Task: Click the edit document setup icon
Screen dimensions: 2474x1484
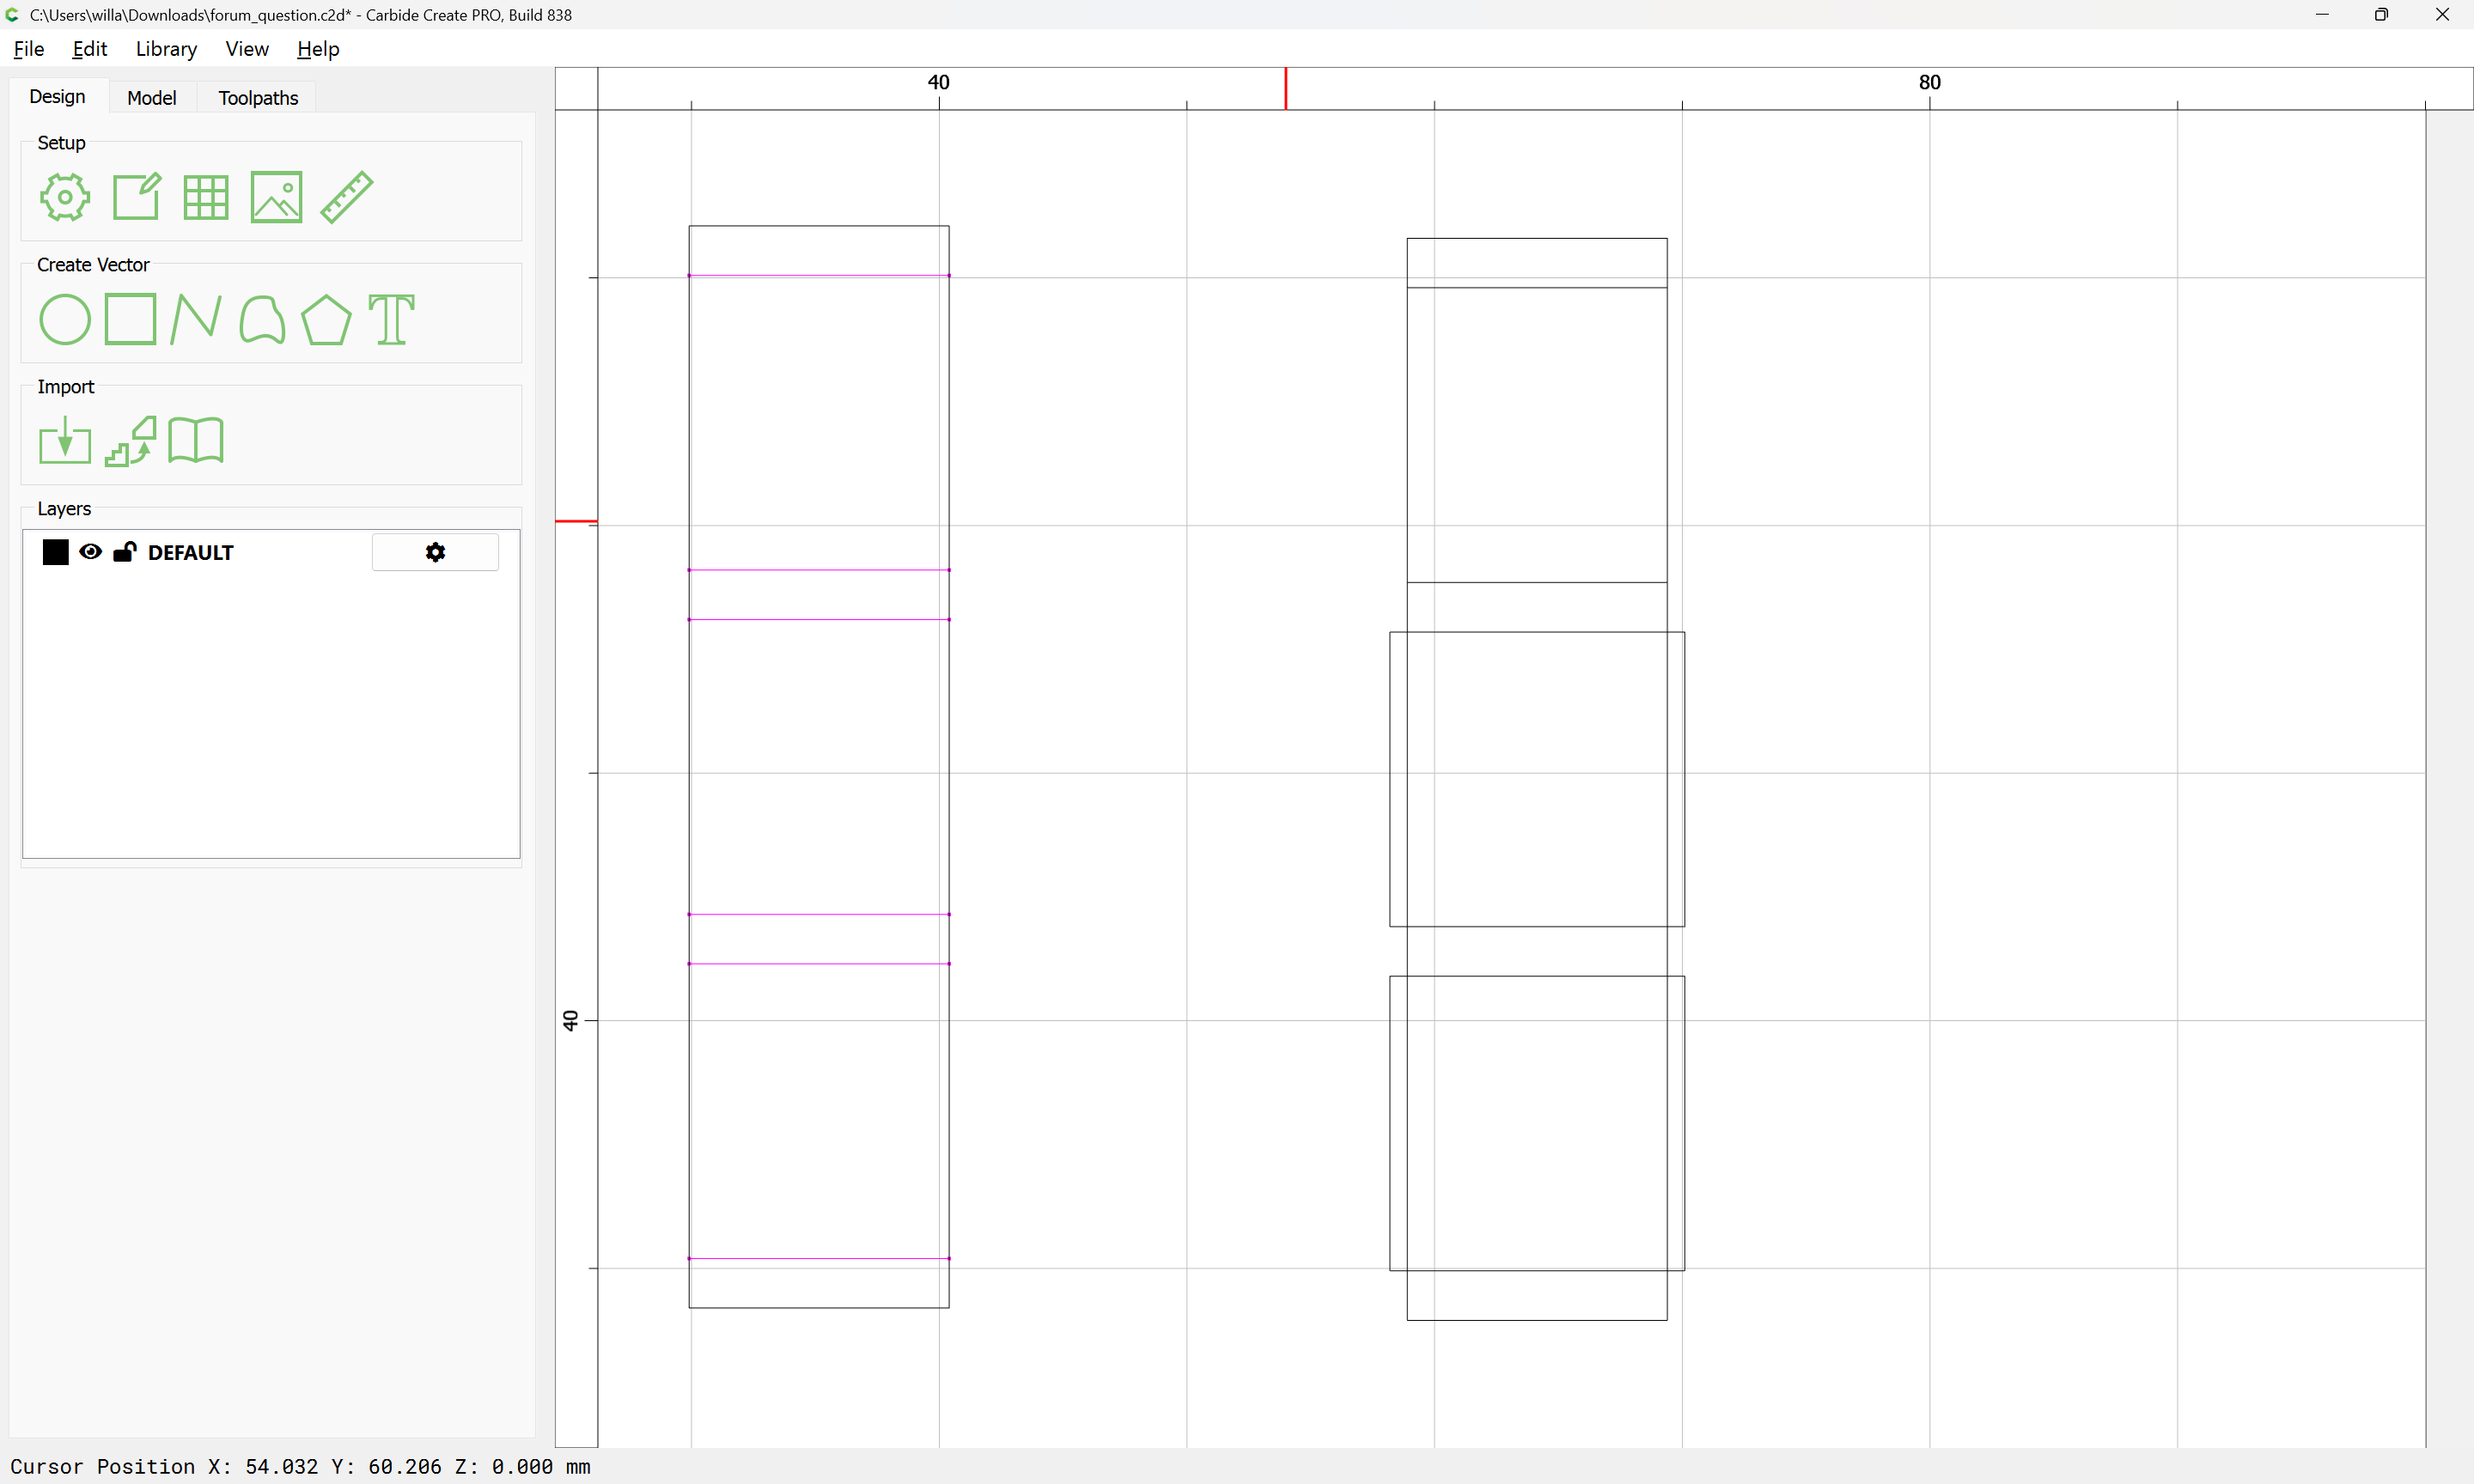Action: click(x=136, y=197)
